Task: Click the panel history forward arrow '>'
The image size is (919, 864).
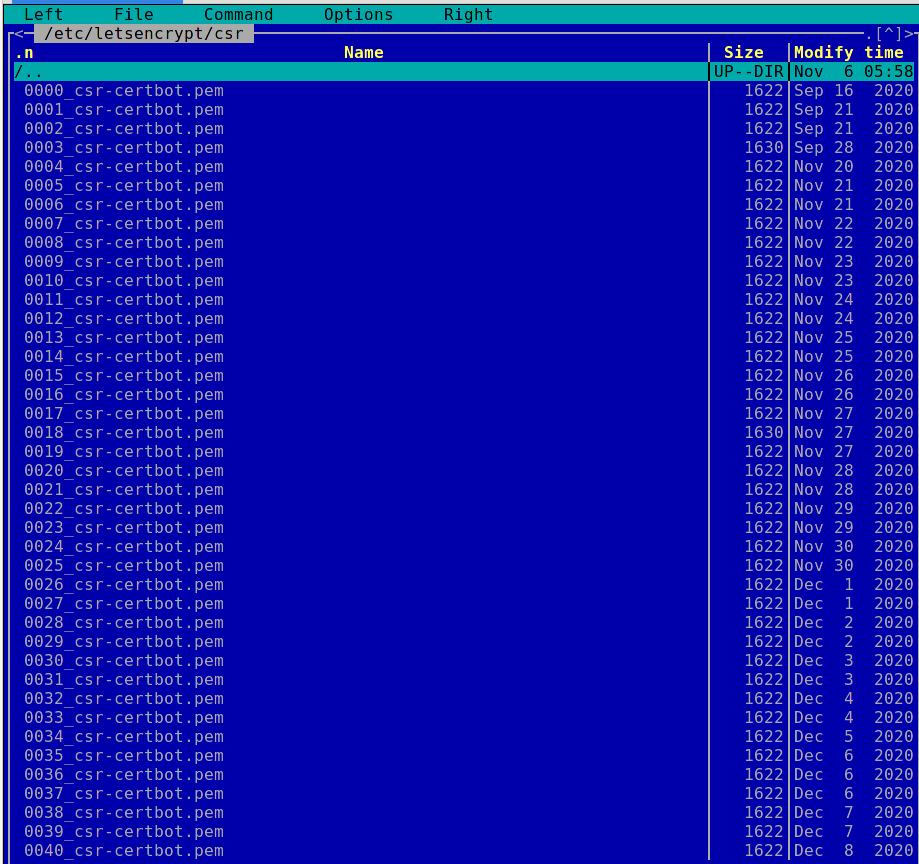Action: (908, 33)
